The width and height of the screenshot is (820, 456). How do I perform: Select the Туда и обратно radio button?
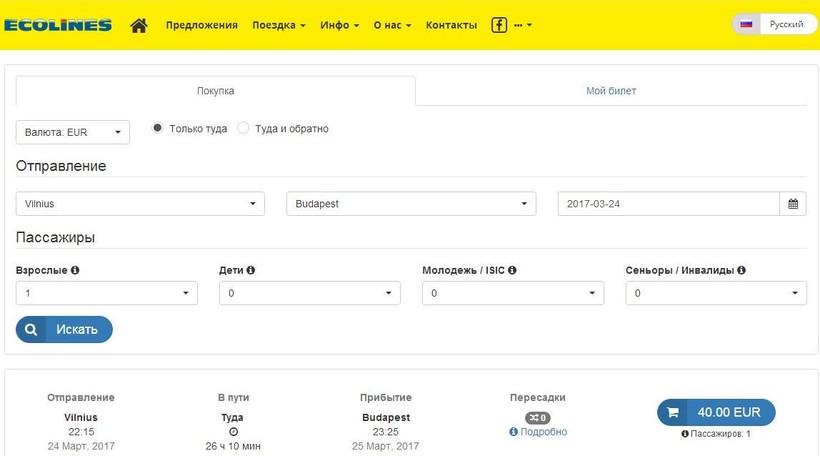click(x=243, y=128)
